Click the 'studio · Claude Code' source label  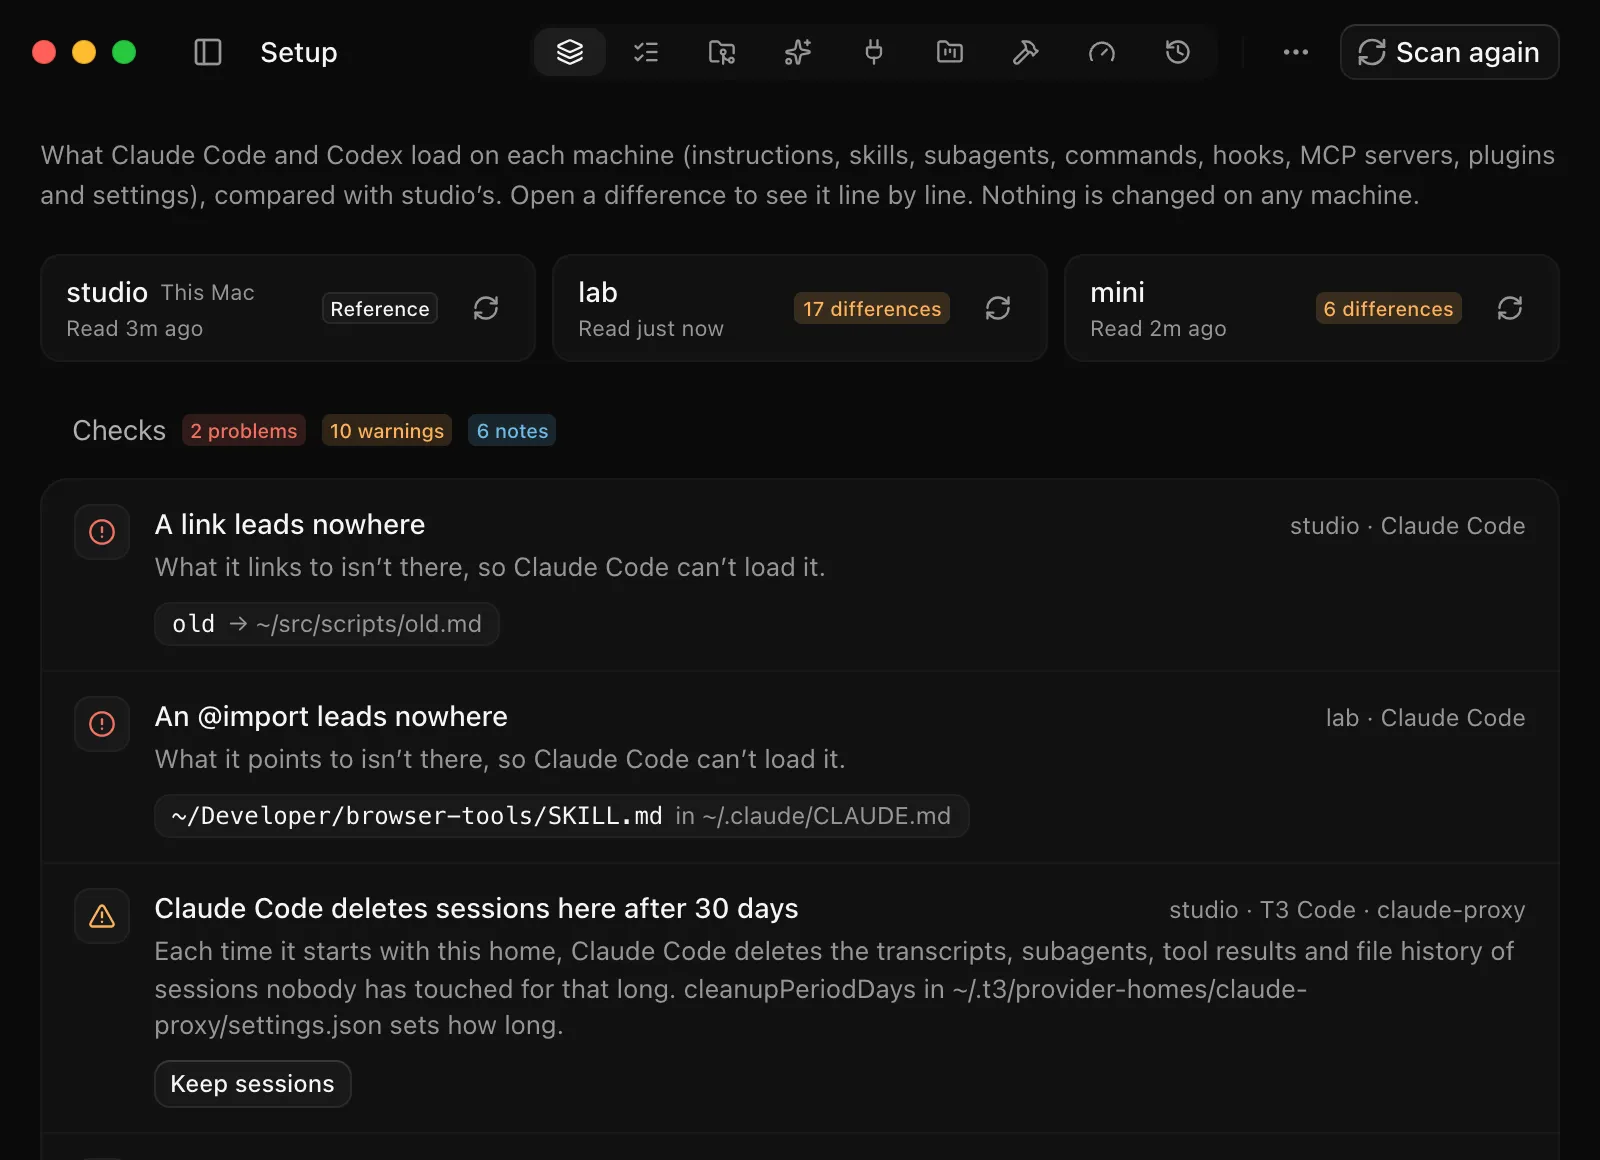pyautogui.click(x=1407, y=526)
